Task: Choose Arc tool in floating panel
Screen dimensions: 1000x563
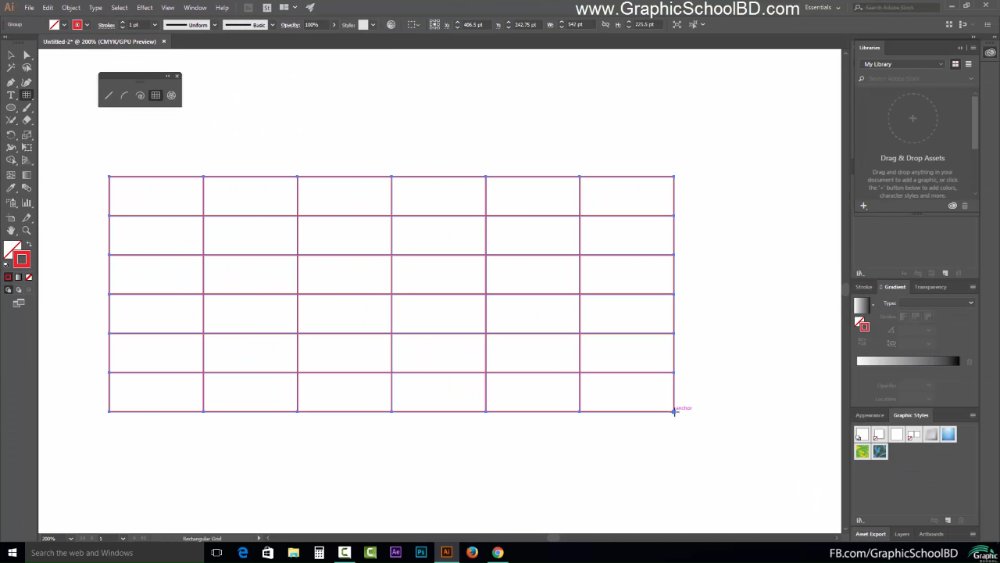Action: coord(124,96)
